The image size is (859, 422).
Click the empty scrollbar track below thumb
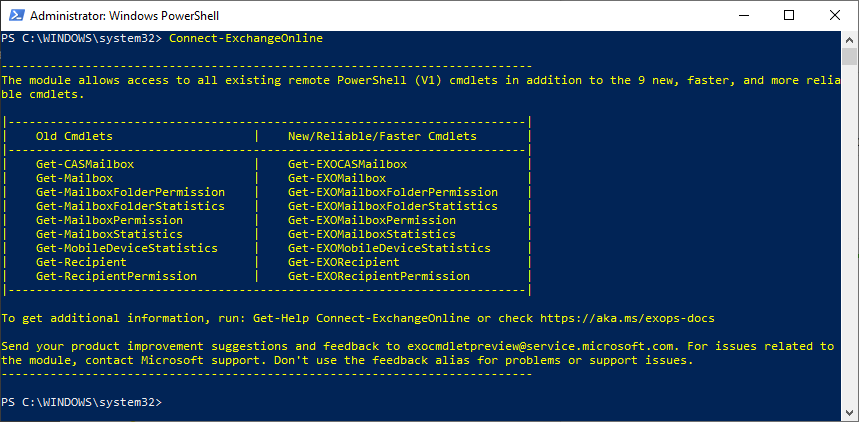[849, 236]
